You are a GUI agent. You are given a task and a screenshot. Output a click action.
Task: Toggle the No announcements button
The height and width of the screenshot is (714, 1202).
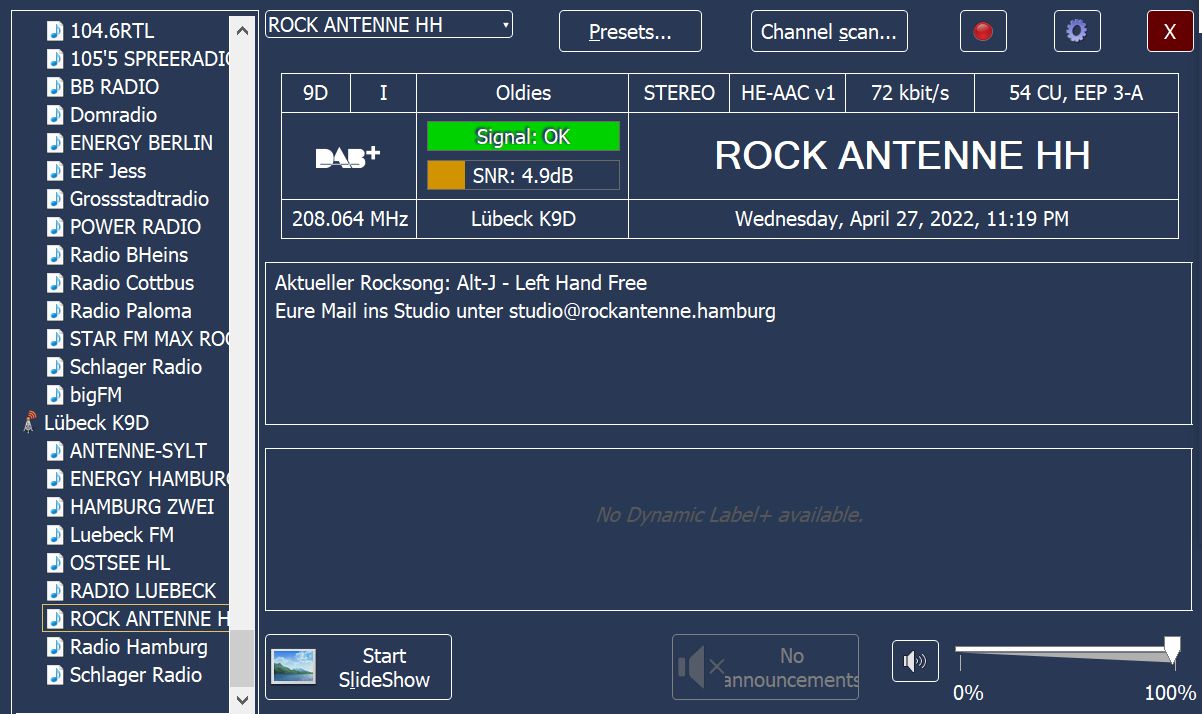coord(765,667)
